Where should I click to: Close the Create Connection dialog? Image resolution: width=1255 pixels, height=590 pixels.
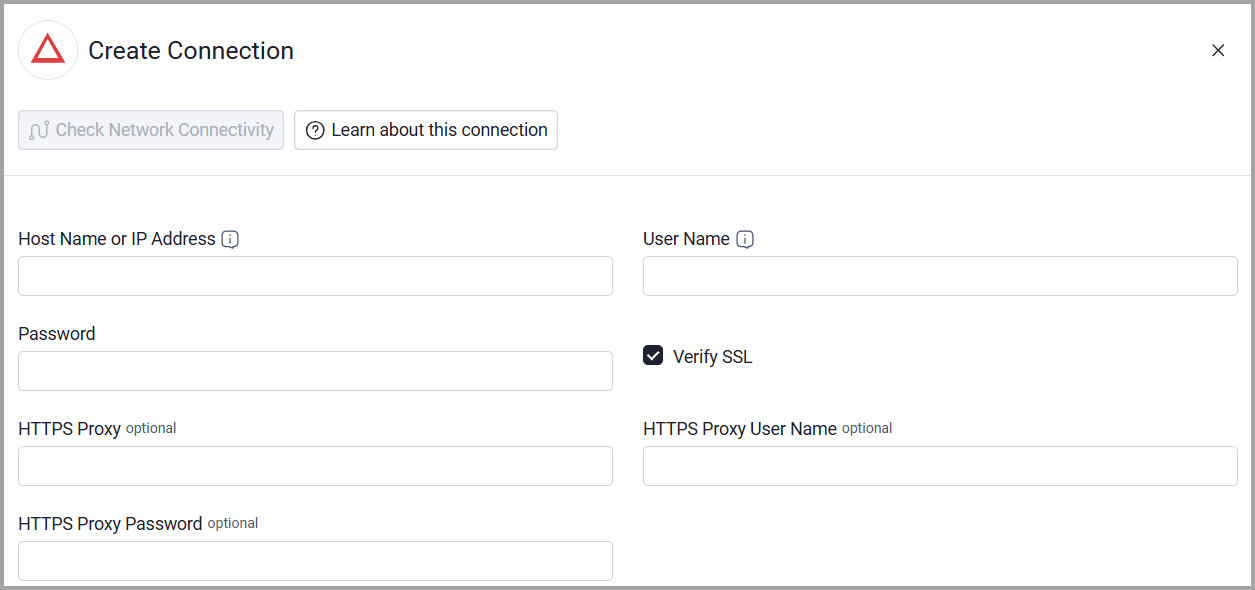click(x=1218, y=50)
